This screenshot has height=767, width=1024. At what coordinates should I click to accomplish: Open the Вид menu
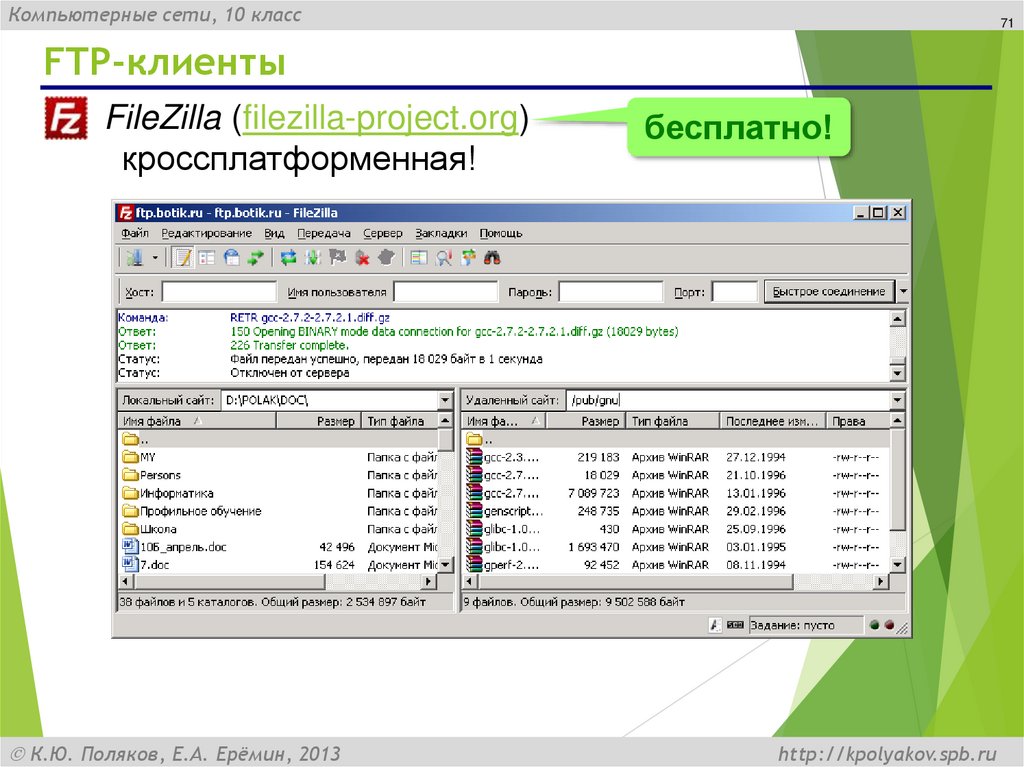(274, 233)
